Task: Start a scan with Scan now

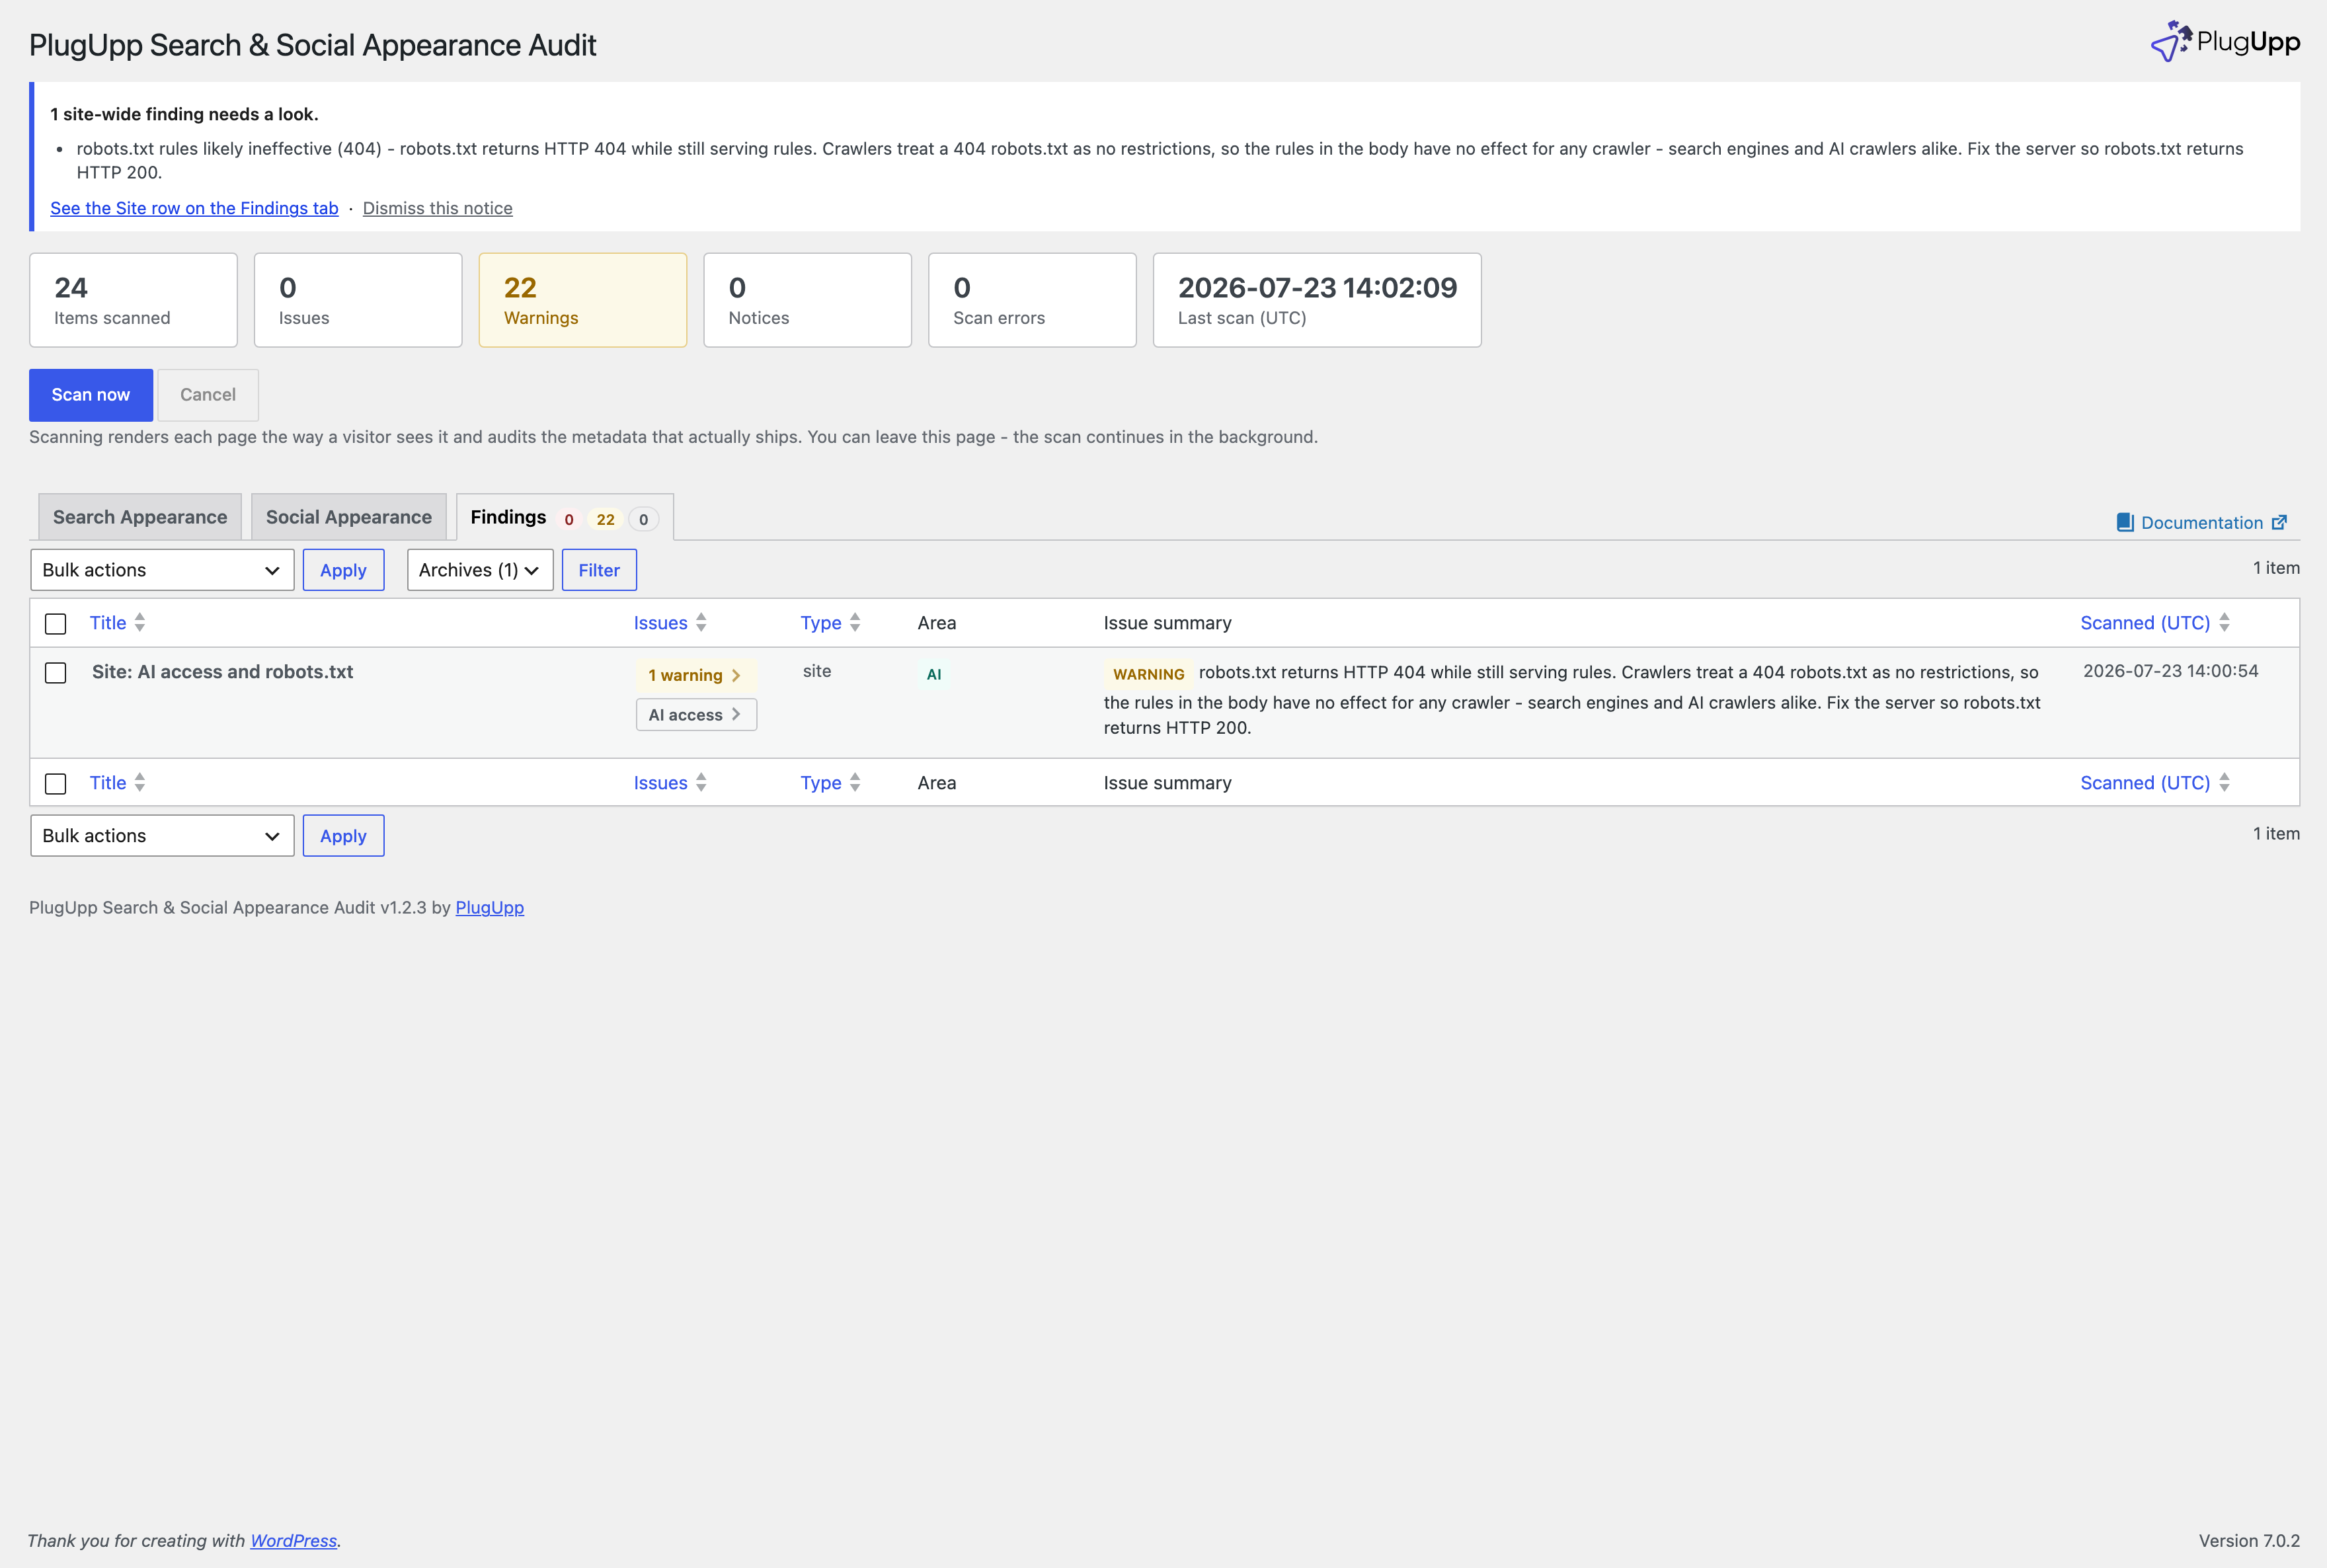Action: click(91, 395)
